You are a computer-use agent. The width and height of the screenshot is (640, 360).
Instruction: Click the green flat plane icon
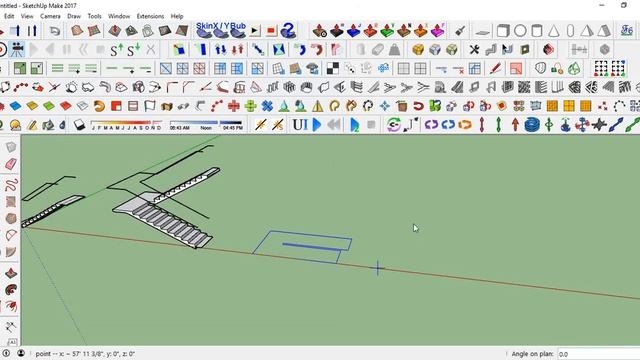pyautogui.click(x=49, y=106)
